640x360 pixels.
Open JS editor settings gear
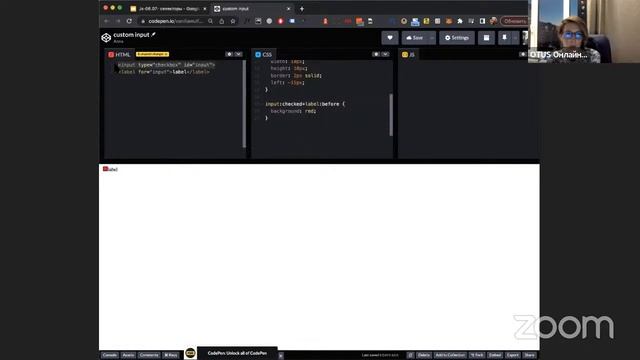point(522,54)
